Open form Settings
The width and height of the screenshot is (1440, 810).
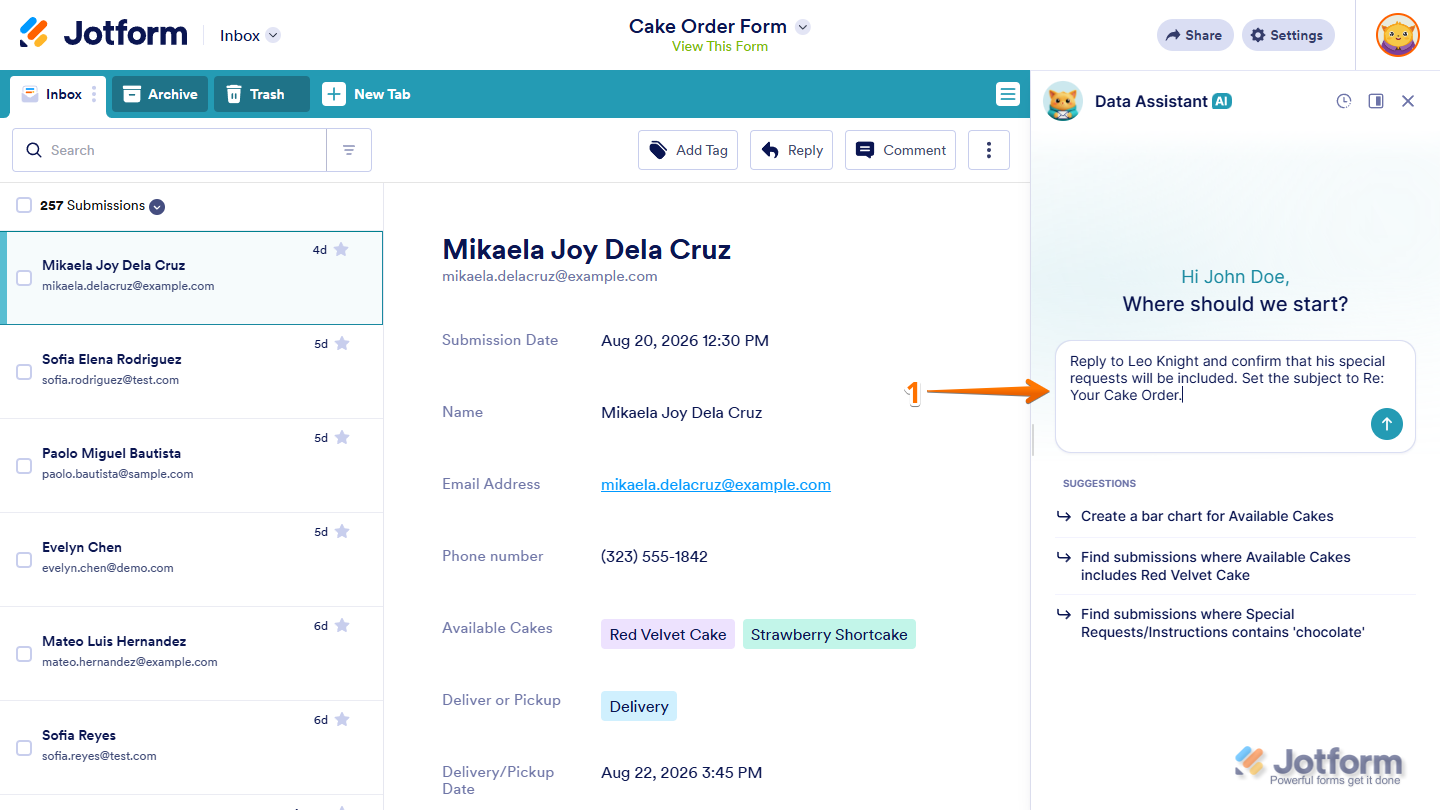click(x=1288, y=35)
